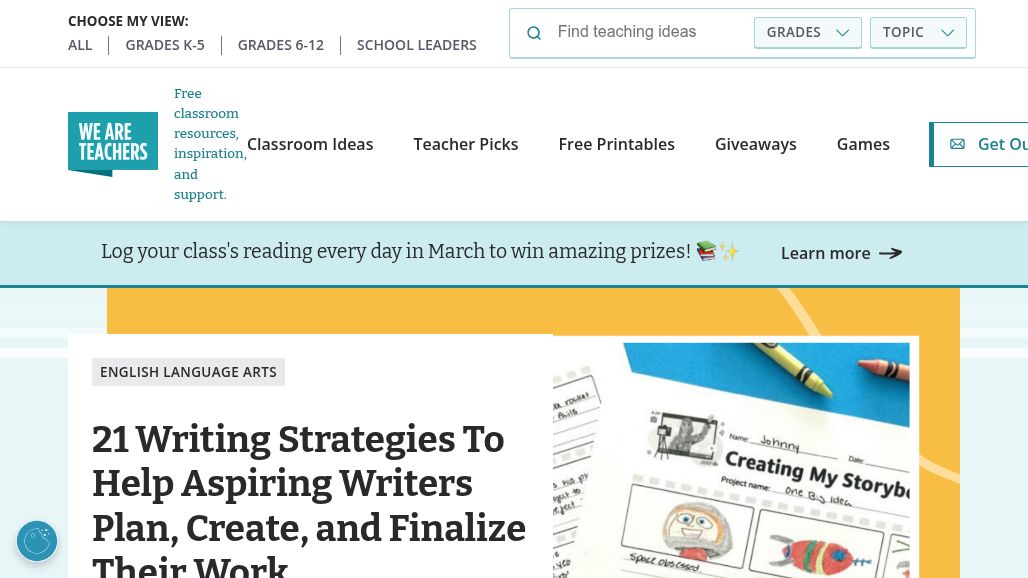This screenshot has height=578, width=1028.
Task: Click the envelope newsletter icon
Action: (x=957, y=144)
